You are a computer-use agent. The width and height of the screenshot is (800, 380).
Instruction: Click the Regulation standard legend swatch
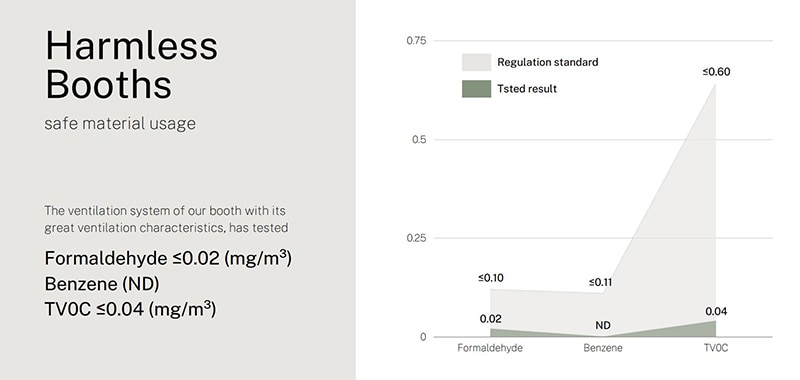click(476, 62)
